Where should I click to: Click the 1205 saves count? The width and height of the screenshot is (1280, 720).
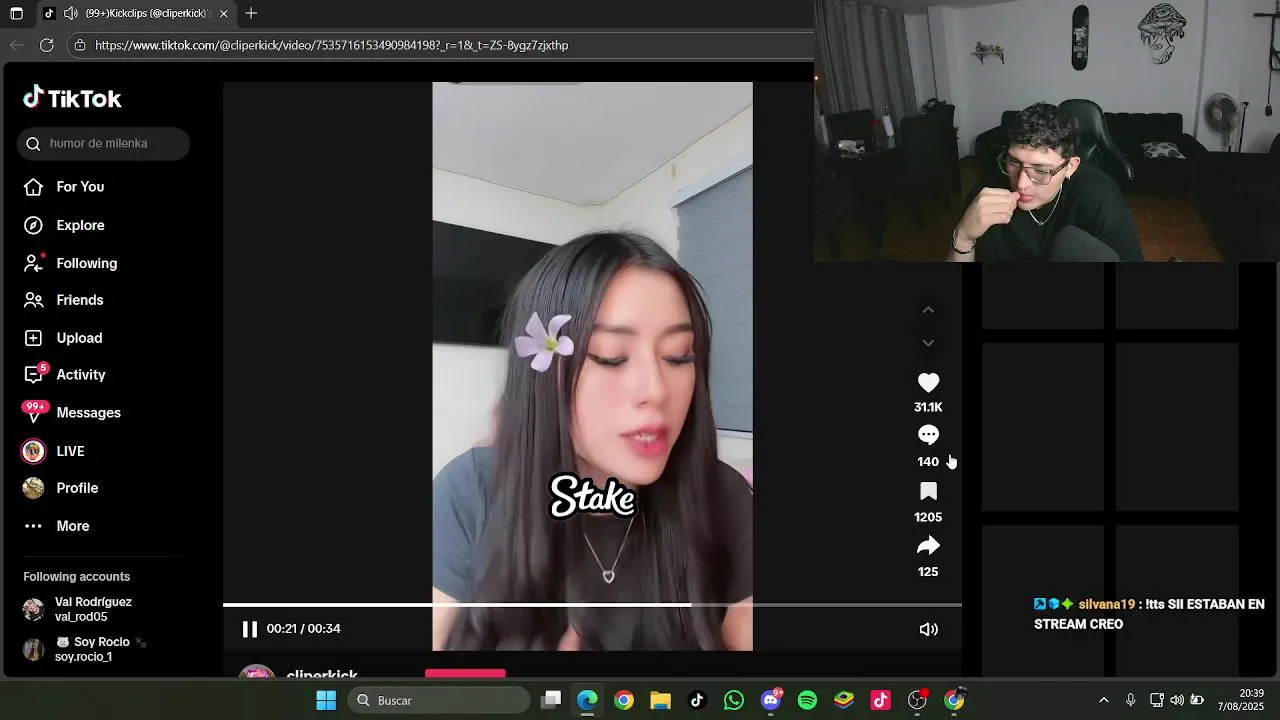coord(928,517)
